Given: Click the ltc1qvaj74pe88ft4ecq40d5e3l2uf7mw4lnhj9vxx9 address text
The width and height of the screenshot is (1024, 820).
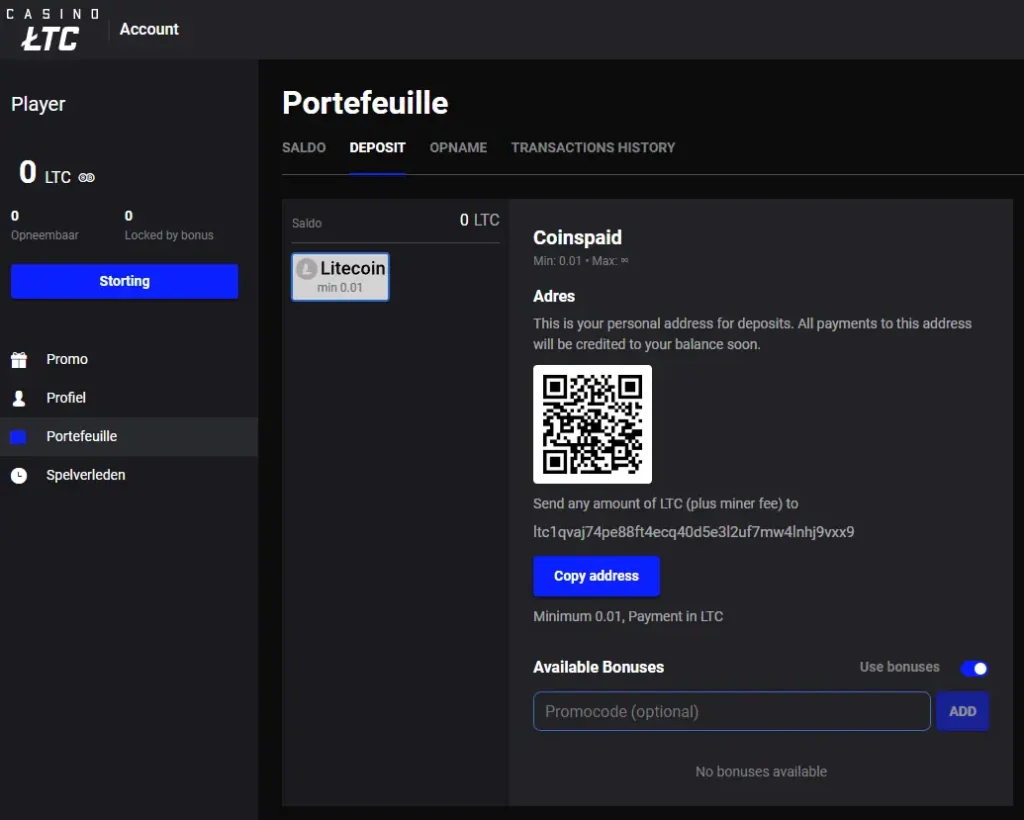Looking at the screenshot, I should tap(694, 532).
